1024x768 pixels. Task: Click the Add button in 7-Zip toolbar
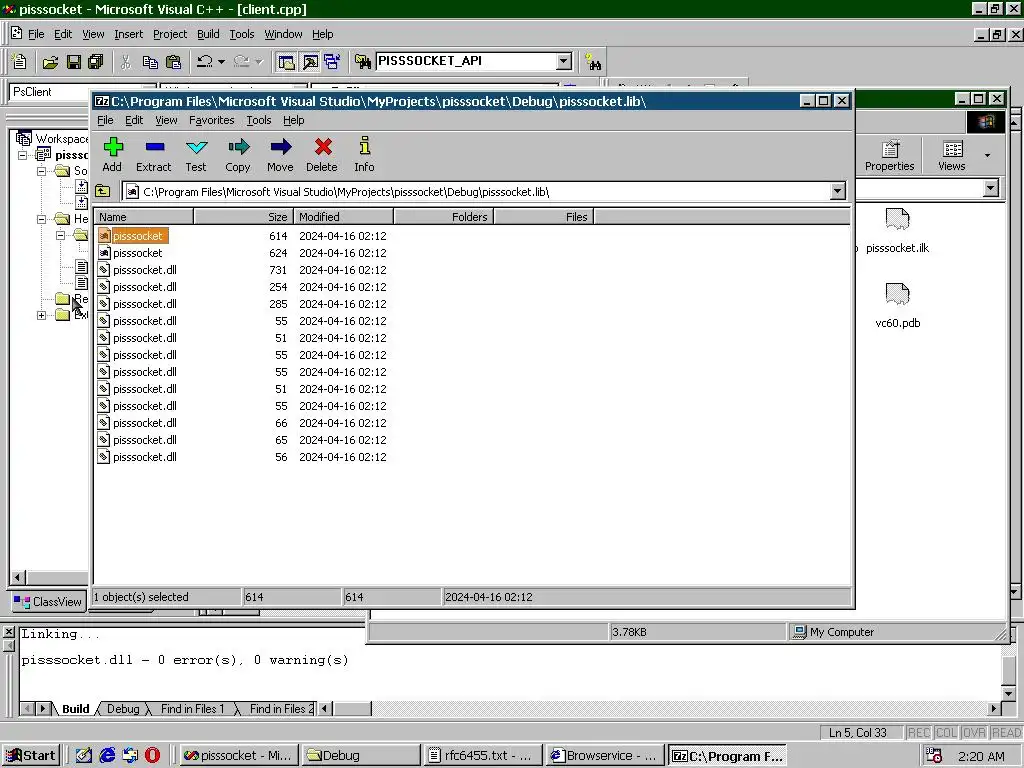[113, 155]
